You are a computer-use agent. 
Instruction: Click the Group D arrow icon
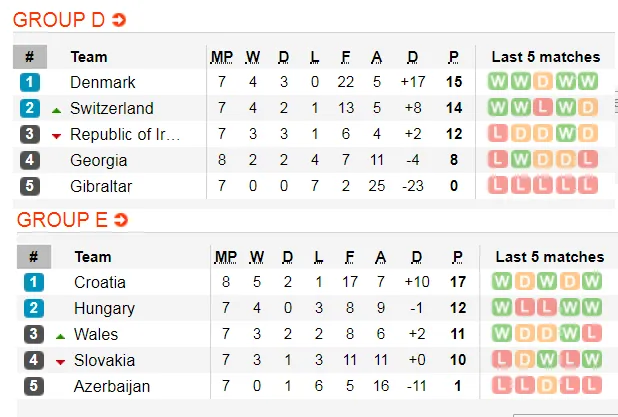(x=119, y=20)
